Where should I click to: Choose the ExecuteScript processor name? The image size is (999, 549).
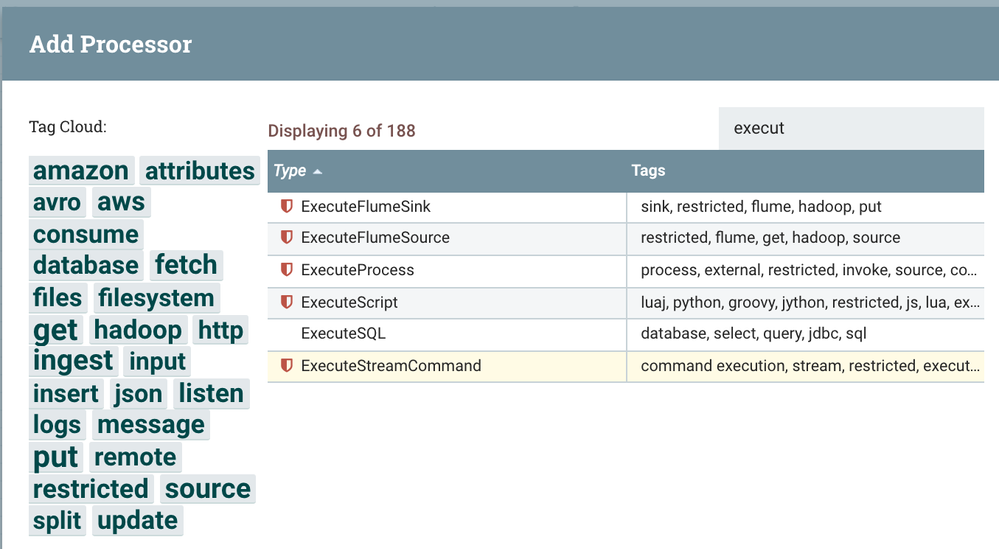point(349,302)
